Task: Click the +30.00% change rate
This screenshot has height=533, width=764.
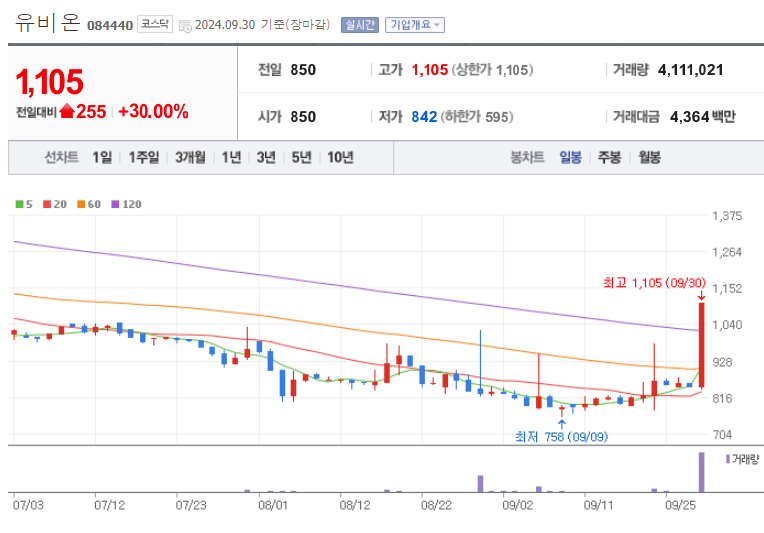Action: coord(153,112)
